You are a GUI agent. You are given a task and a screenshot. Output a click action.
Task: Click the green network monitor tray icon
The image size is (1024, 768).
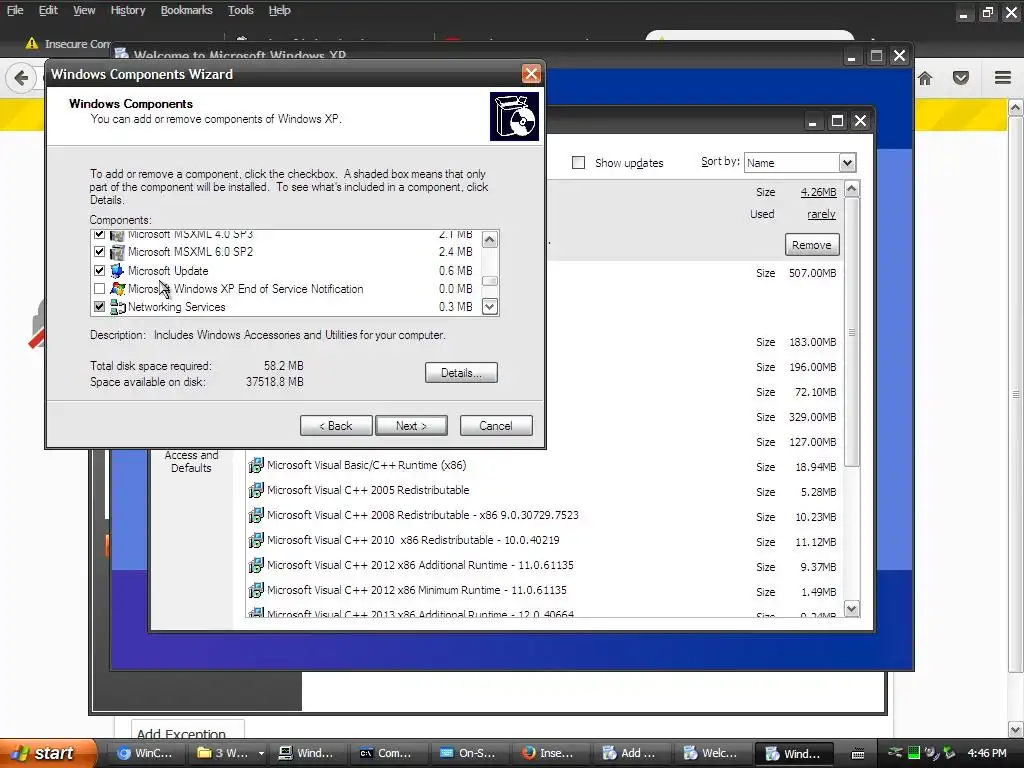(x=914, y=753)
